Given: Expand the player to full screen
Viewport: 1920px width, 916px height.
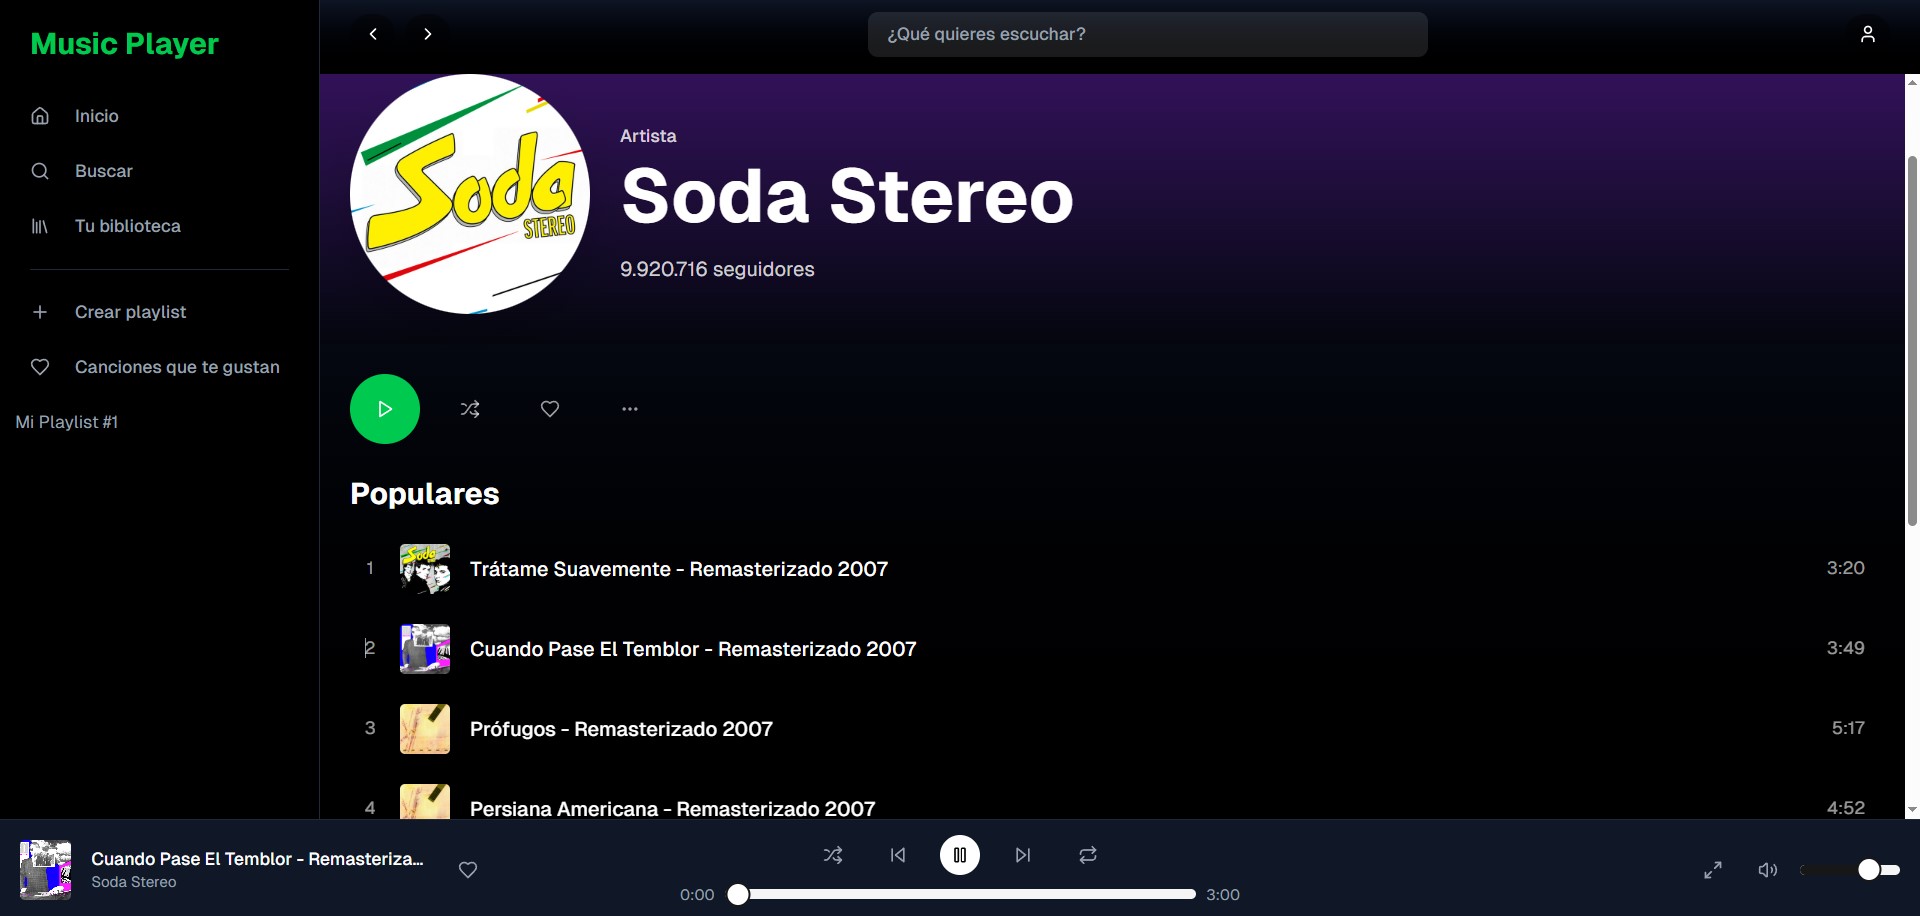Looking at the screenshot, I should click(1713, 870).
